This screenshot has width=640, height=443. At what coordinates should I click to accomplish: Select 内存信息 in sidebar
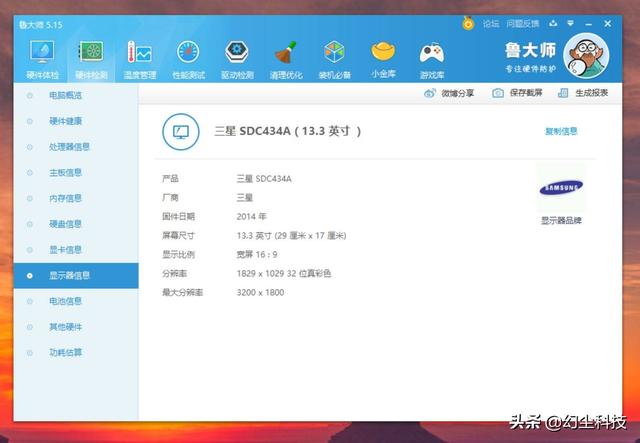(76, 198)
